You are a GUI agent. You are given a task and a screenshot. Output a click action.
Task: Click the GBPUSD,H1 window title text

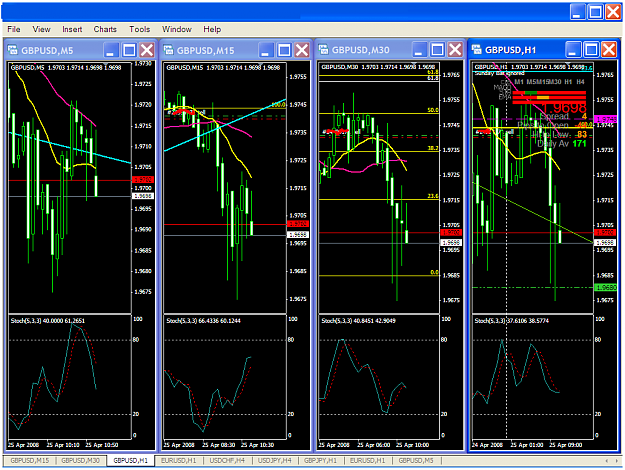point(510,50)
